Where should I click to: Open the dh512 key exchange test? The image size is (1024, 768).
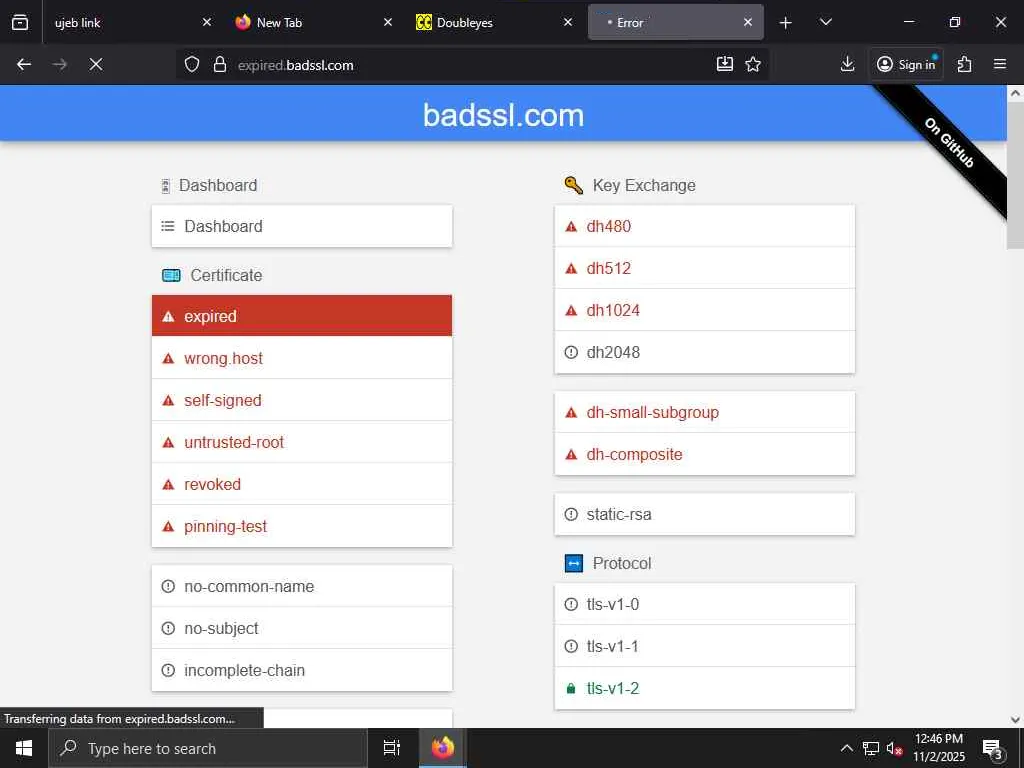click(705, 268)
